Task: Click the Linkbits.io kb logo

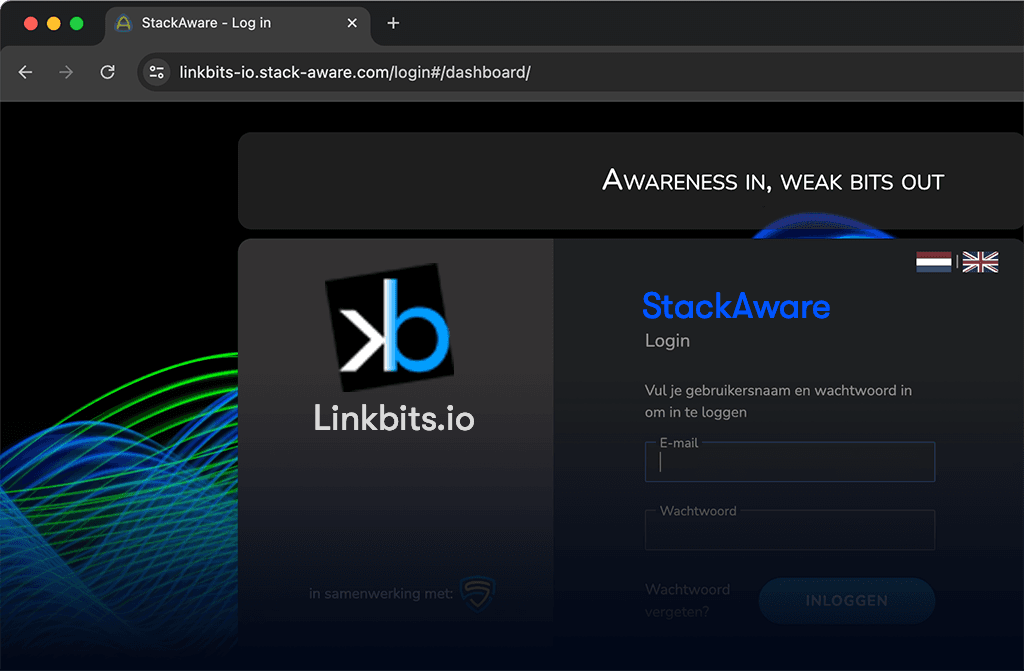Action: (390, 327)
